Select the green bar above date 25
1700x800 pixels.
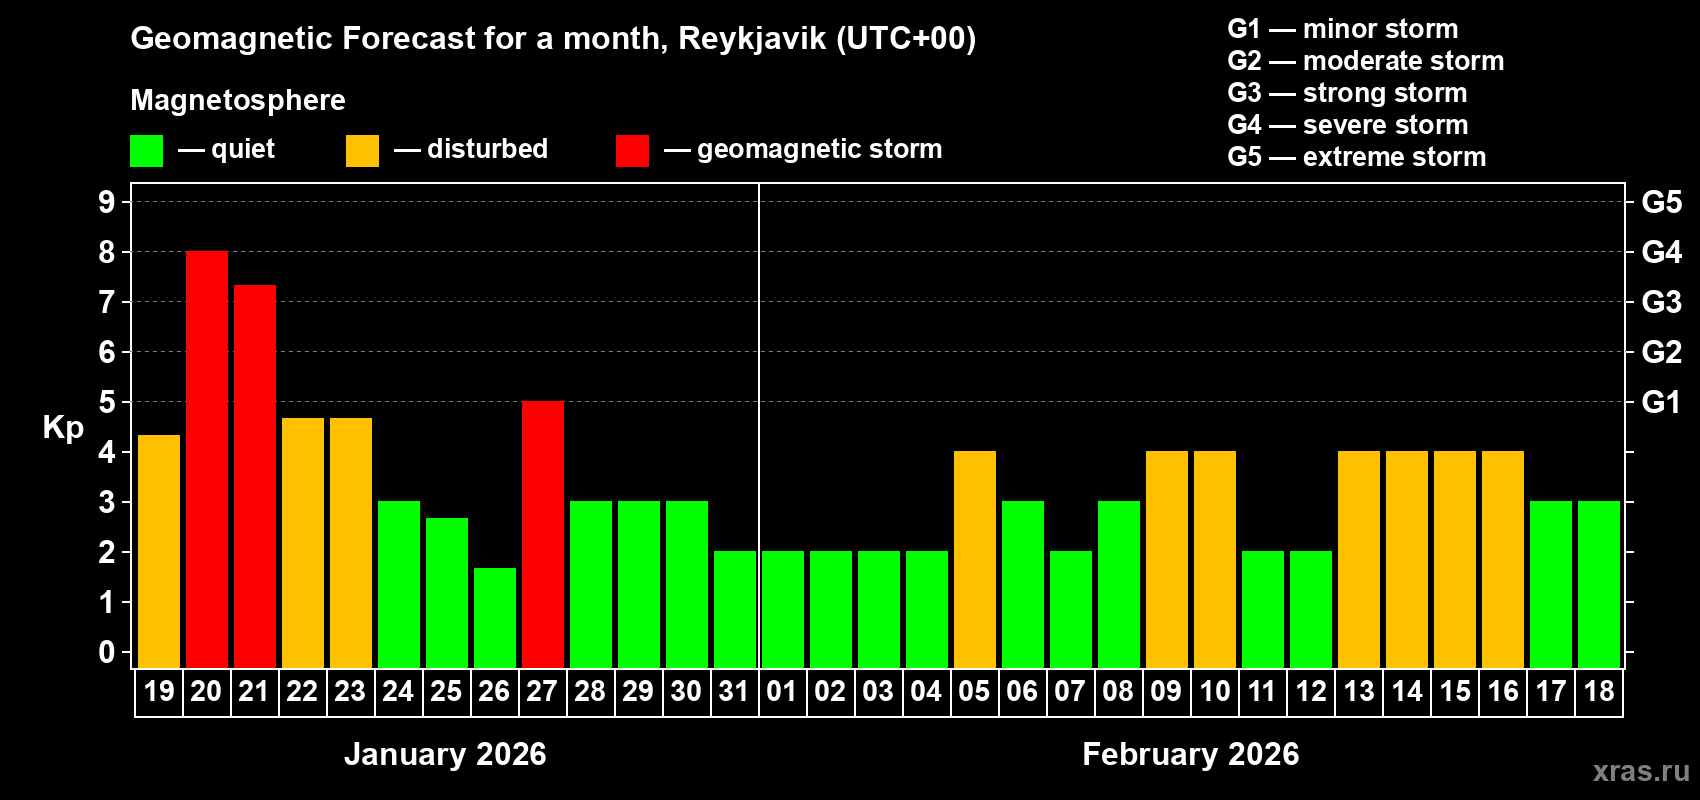(x=447, y=593)
